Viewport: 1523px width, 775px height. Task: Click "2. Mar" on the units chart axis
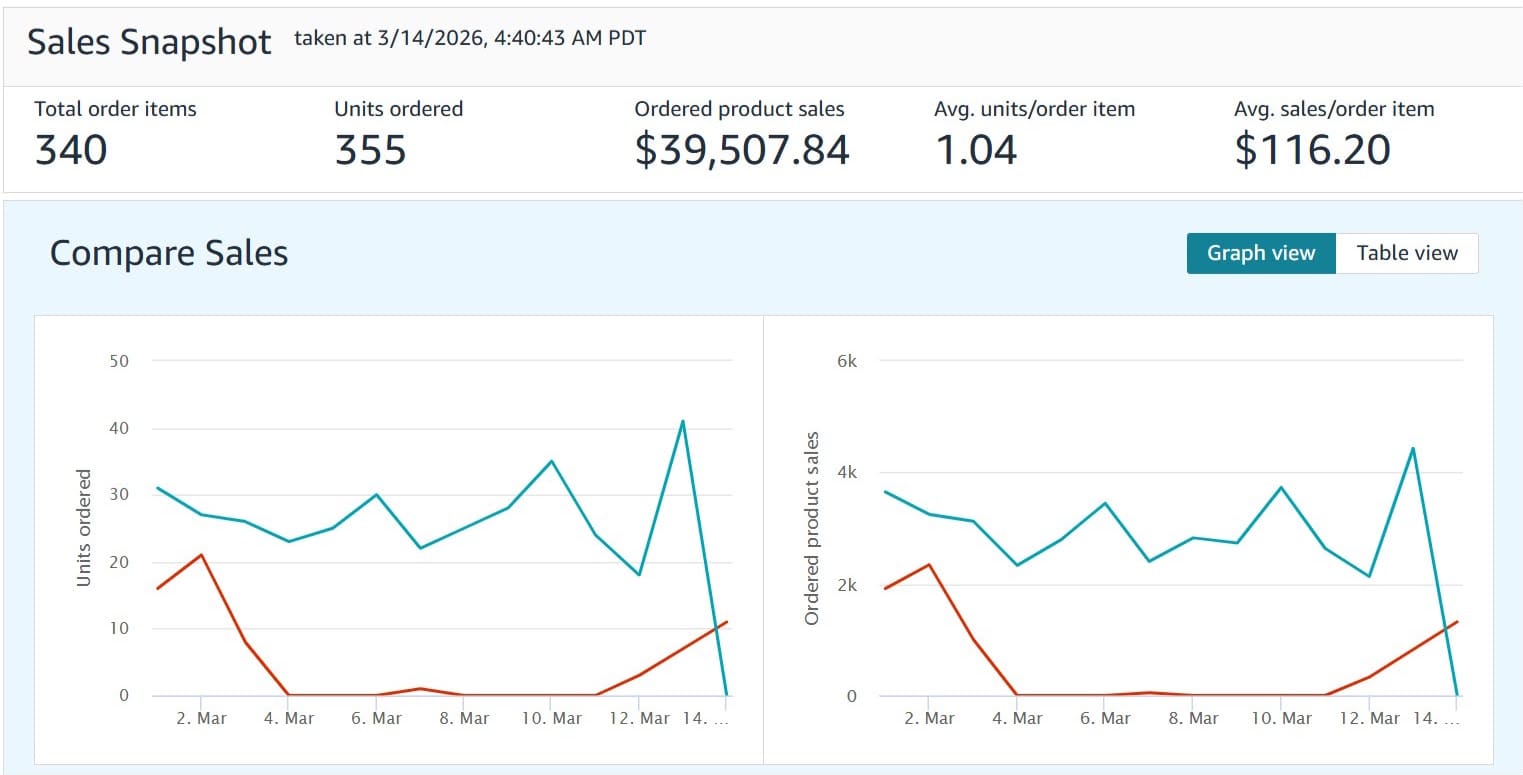click(x=201, y=718)
